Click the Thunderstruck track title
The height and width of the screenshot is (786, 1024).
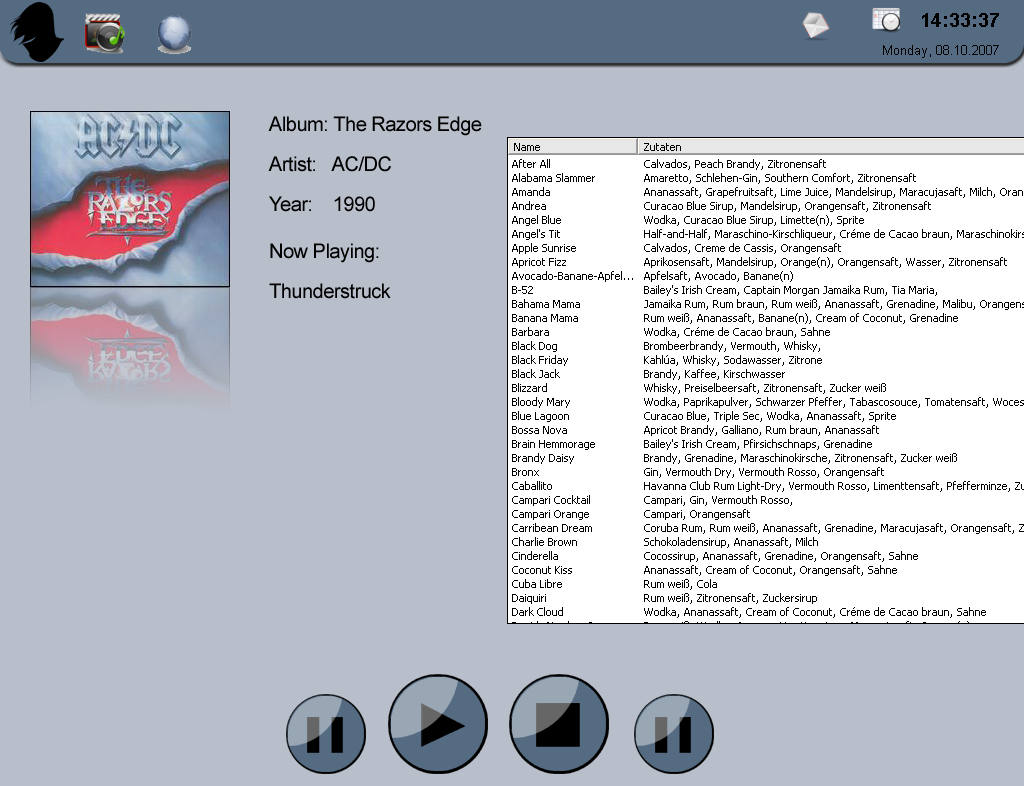point(329,291)
